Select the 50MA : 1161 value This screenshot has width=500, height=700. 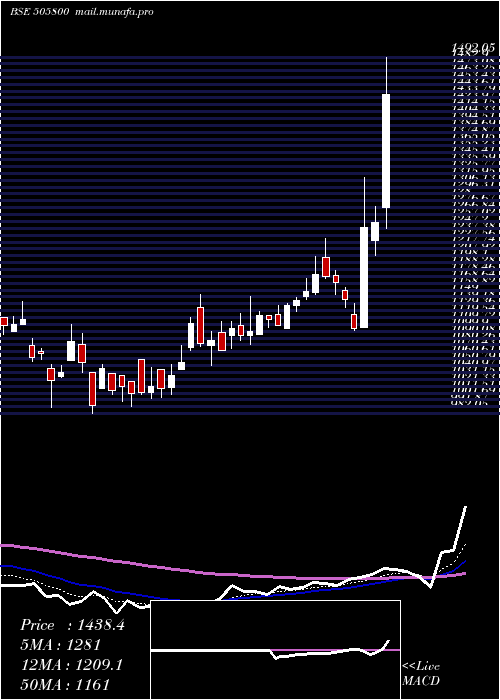(65, 684)
